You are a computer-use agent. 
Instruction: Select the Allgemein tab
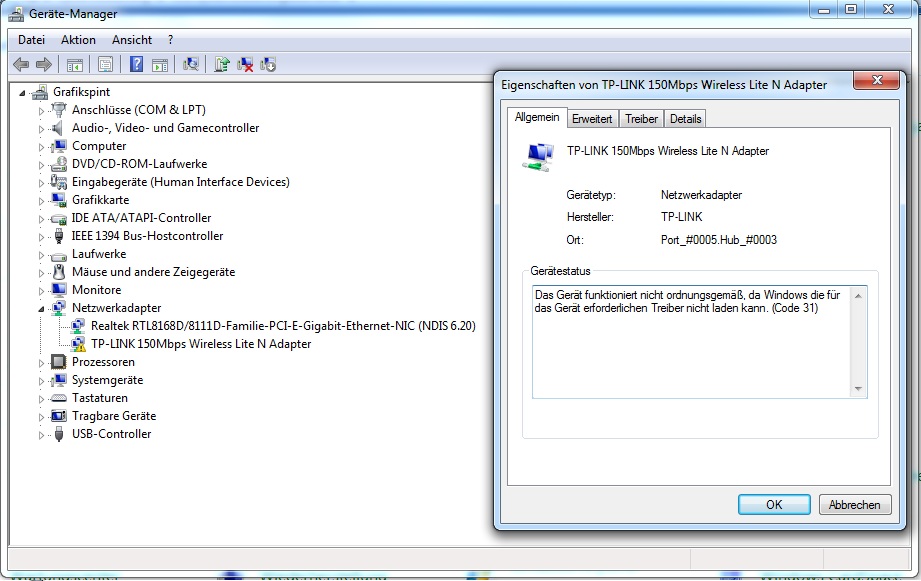coord(537,117)
